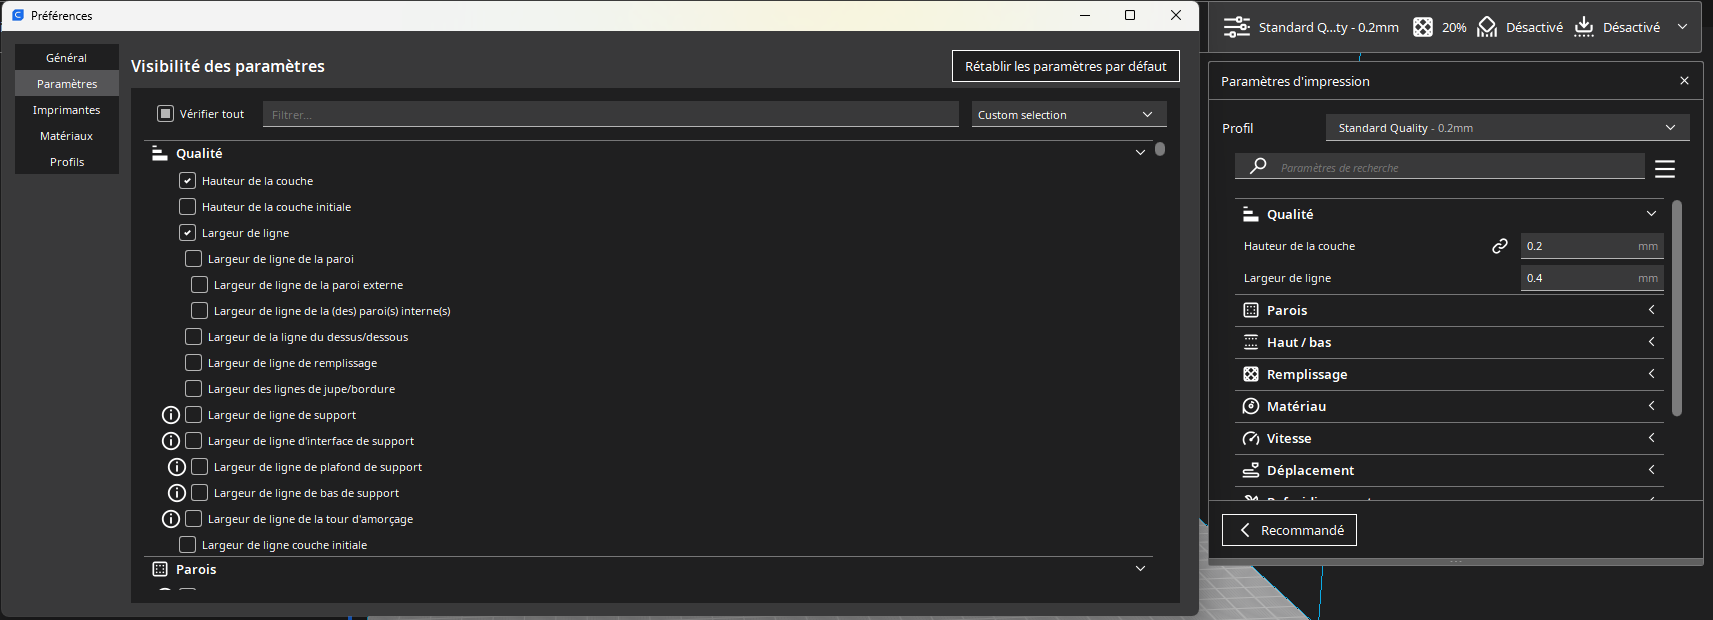Viewport: 1713px width, 620px height.
Task: Open the Profils preferences page
Action: [x=67, y=161]
